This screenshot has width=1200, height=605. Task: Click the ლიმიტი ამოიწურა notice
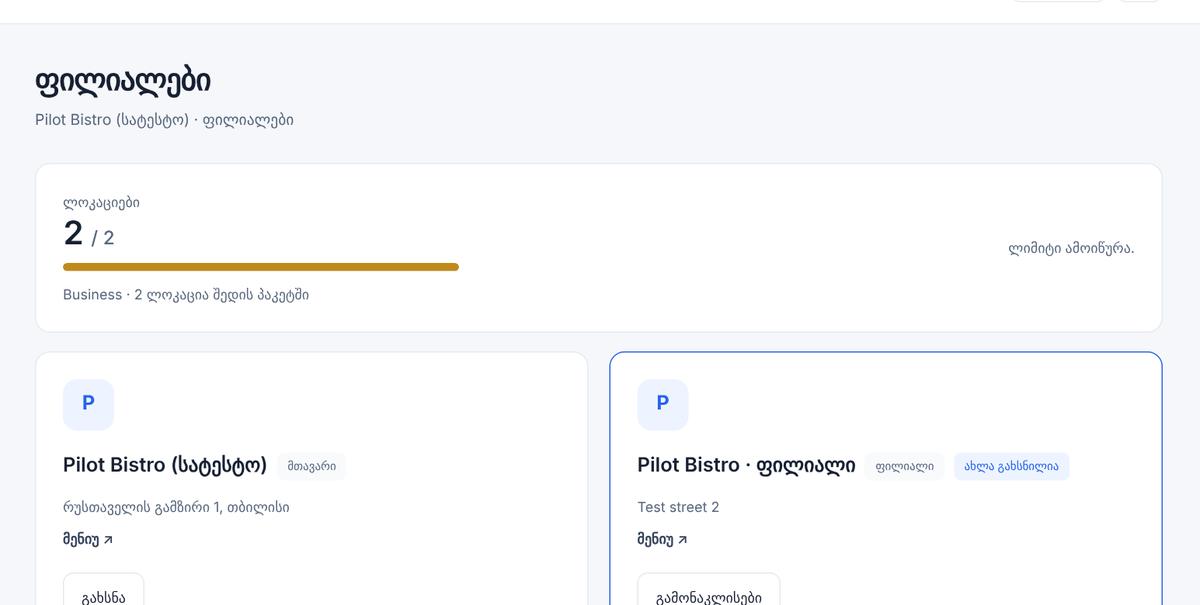1071,248
